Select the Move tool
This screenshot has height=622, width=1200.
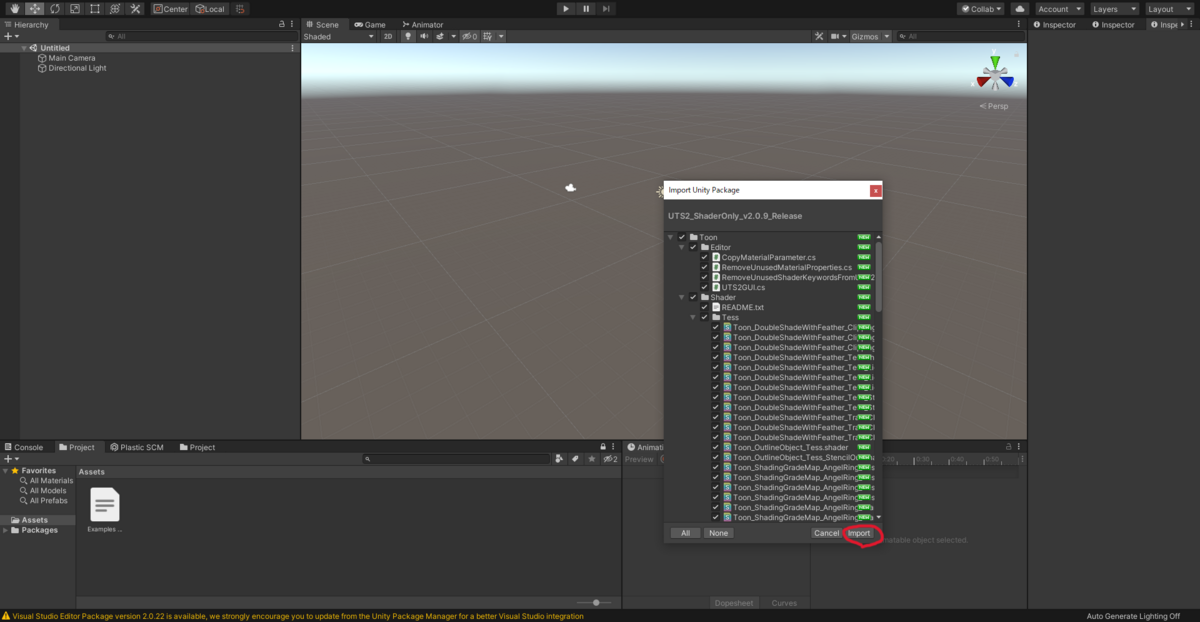click(x=35, y=9)
